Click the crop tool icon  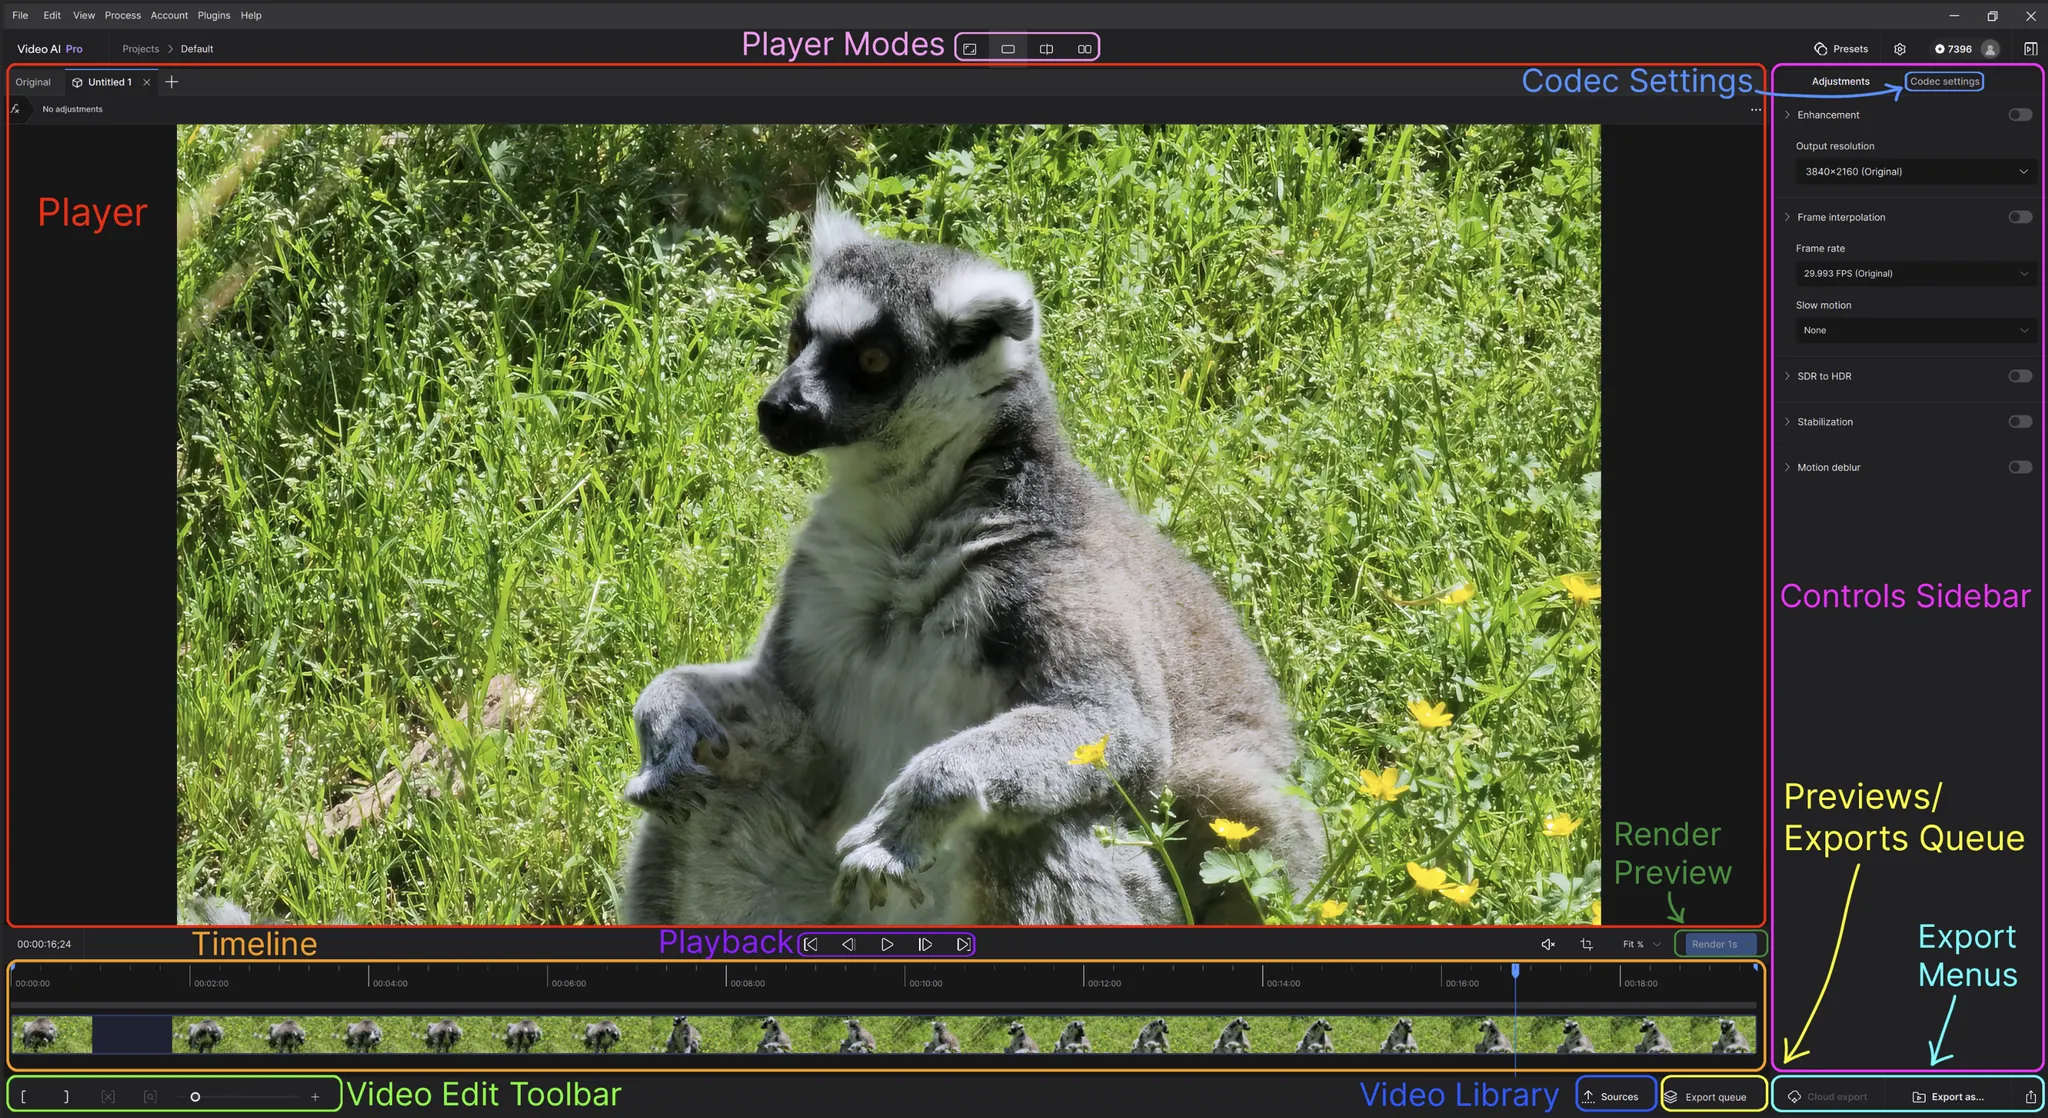tap(1586, 944)
